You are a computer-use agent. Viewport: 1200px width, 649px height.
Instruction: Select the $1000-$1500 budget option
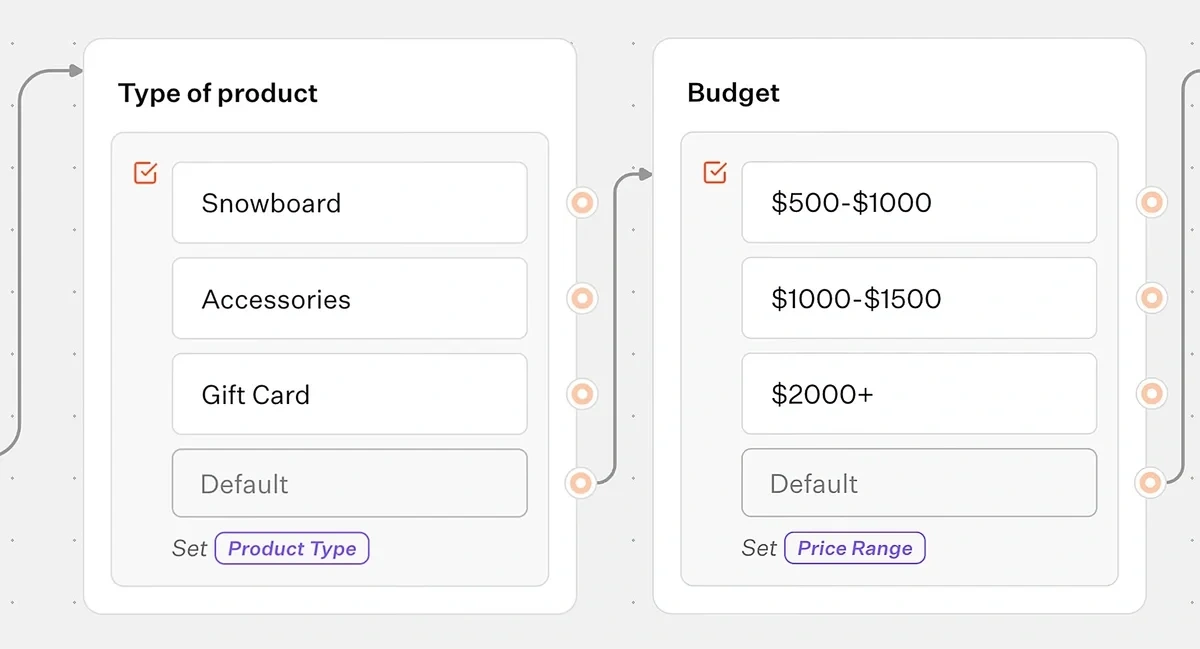tap(918, 297)
